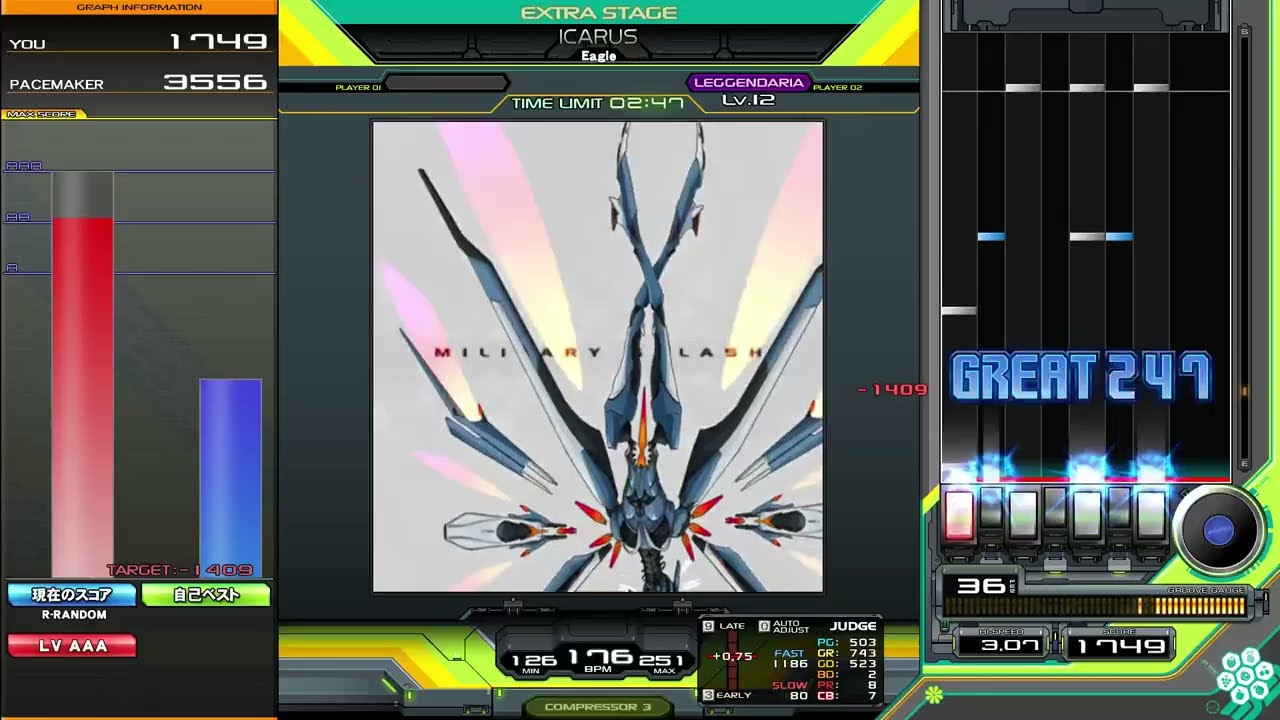
Task: Click the 36% gauge readout
Action: [986, 585]
